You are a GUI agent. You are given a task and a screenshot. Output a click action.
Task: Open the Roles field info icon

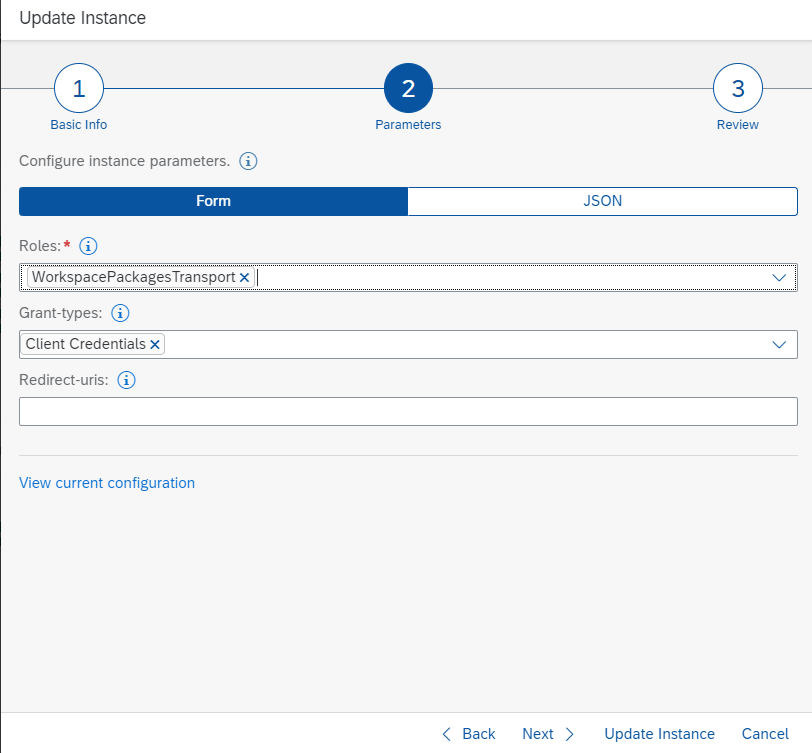point(88,246)
